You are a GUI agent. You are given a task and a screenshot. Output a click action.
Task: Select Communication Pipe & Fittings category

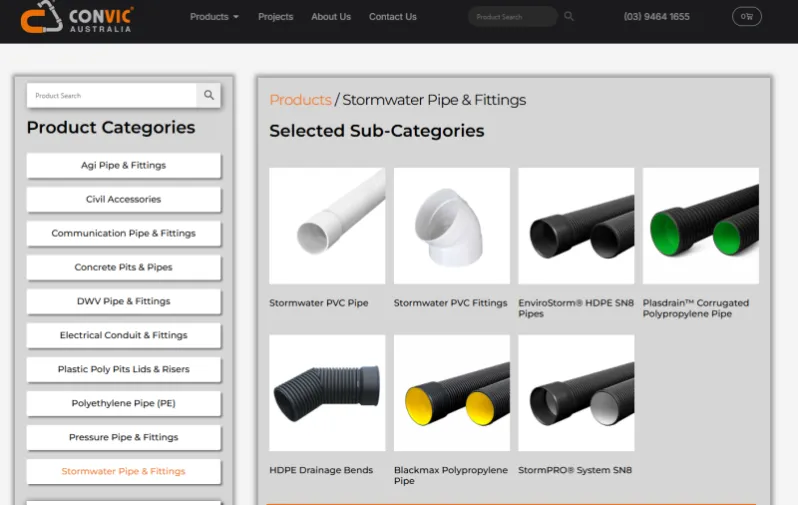[124, 233]
